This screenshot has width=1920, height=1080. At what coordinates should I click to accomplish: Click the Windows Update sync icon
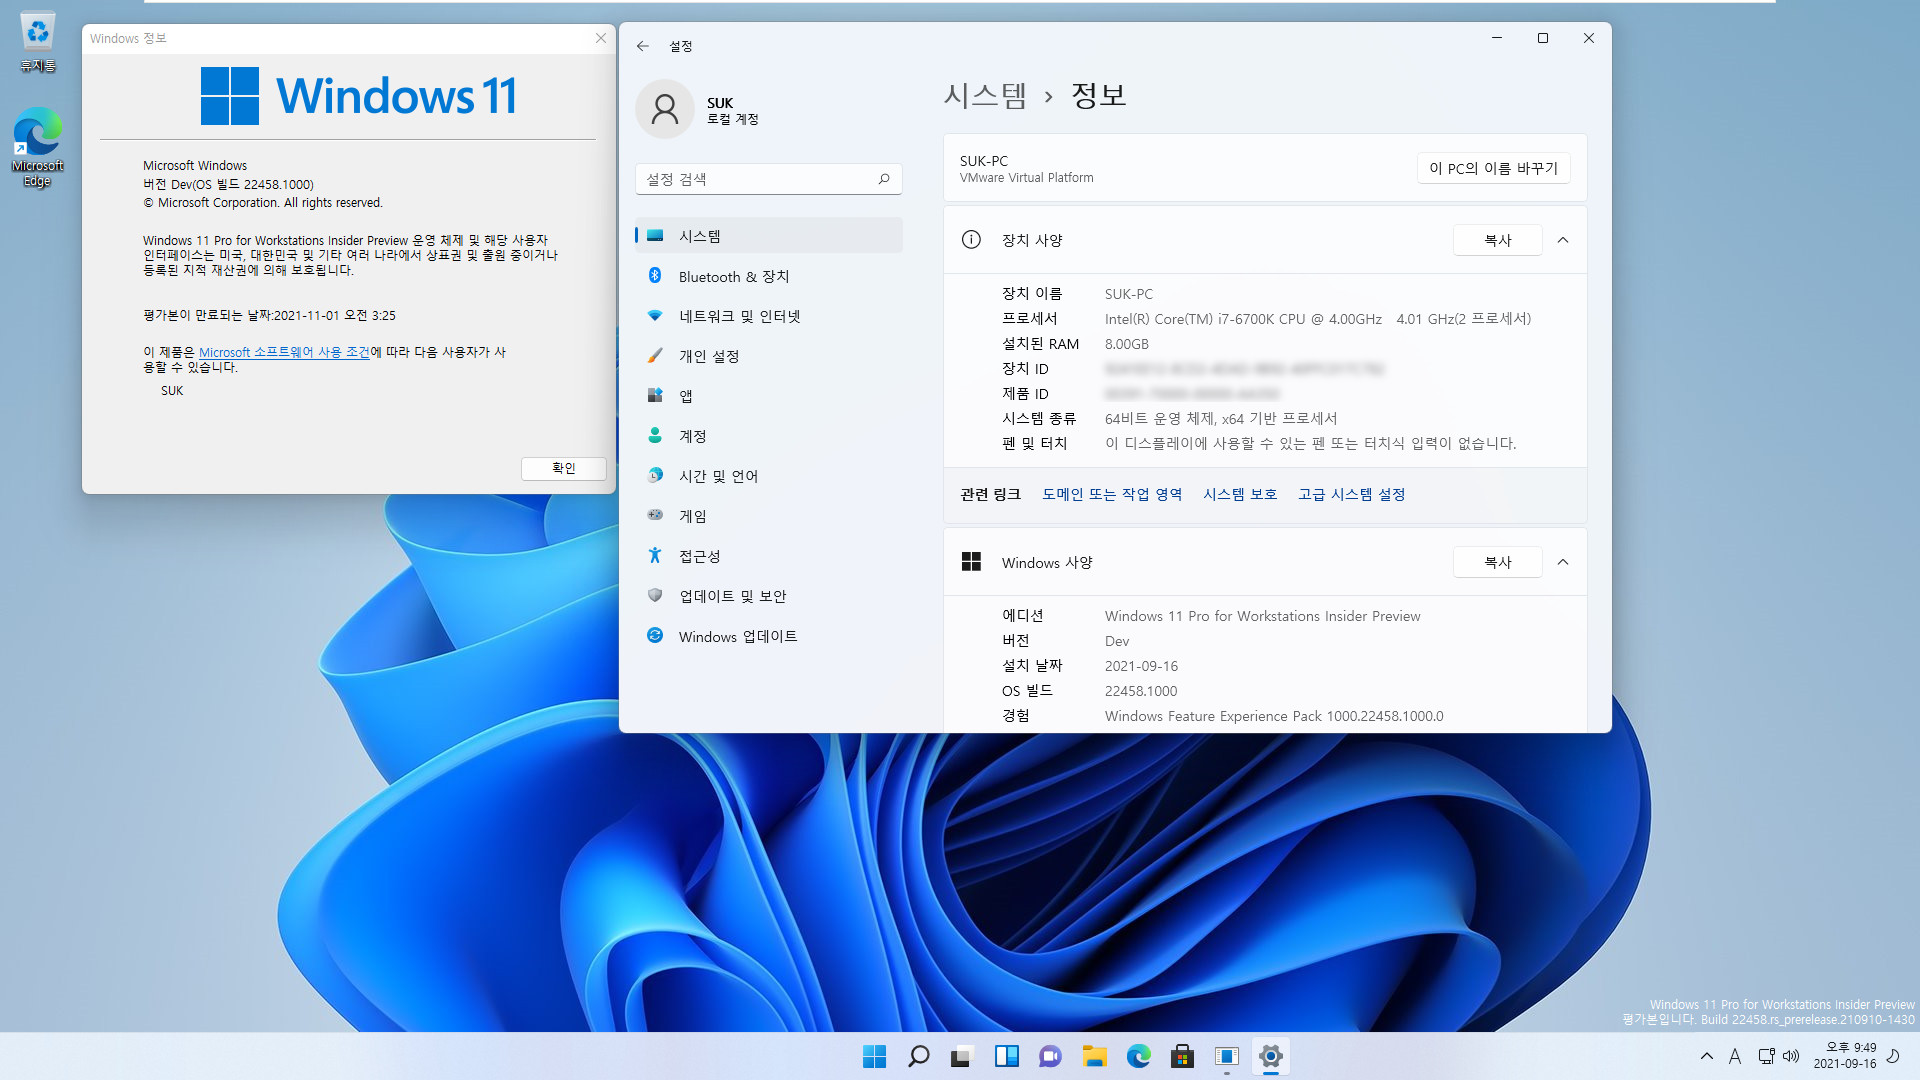point(655,636)
